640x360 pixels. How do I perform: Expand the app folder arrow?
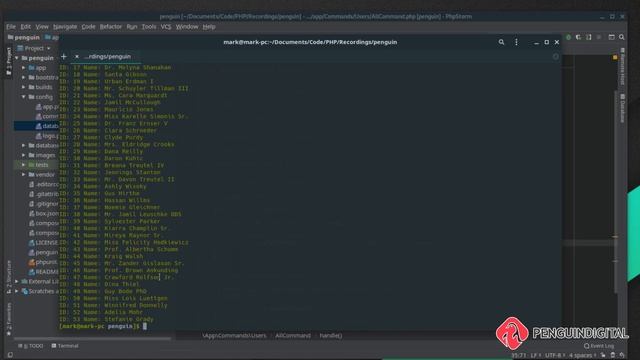[24, 68]
